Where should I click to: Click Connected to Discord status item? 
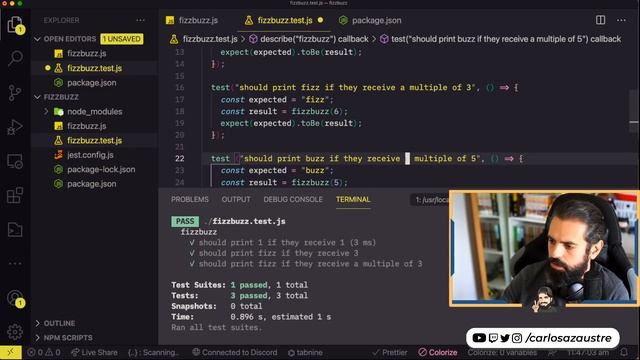coord(234,352)
